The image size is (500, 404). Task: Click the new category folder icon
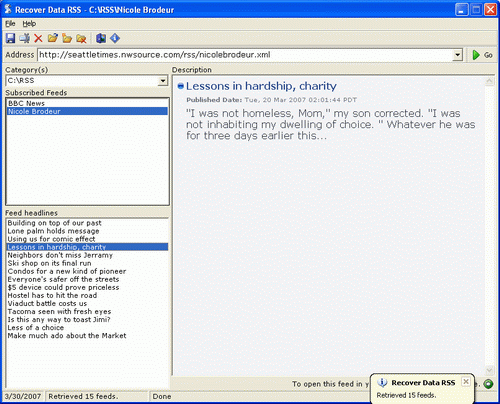67,38
